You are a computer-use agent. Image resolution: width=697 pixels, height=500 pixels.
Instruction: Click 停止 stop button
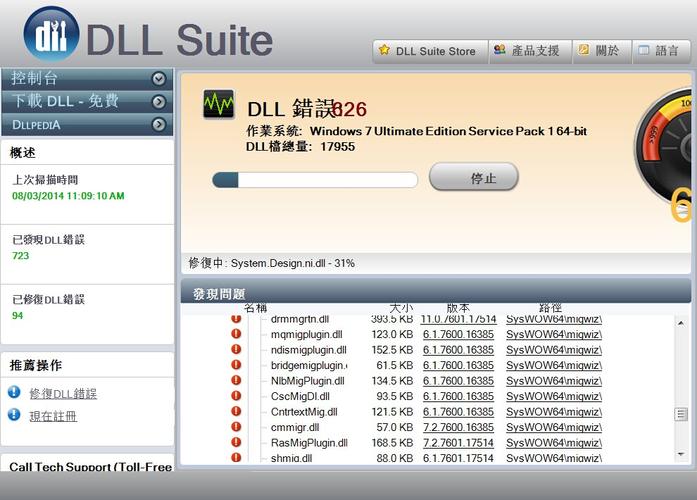pyautogui.click(x=474, y=177)
